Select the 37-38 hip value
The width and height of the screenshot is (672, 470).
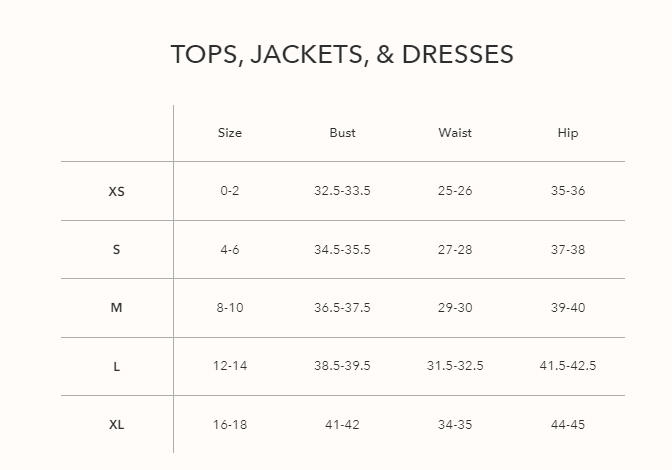(568, 250)
